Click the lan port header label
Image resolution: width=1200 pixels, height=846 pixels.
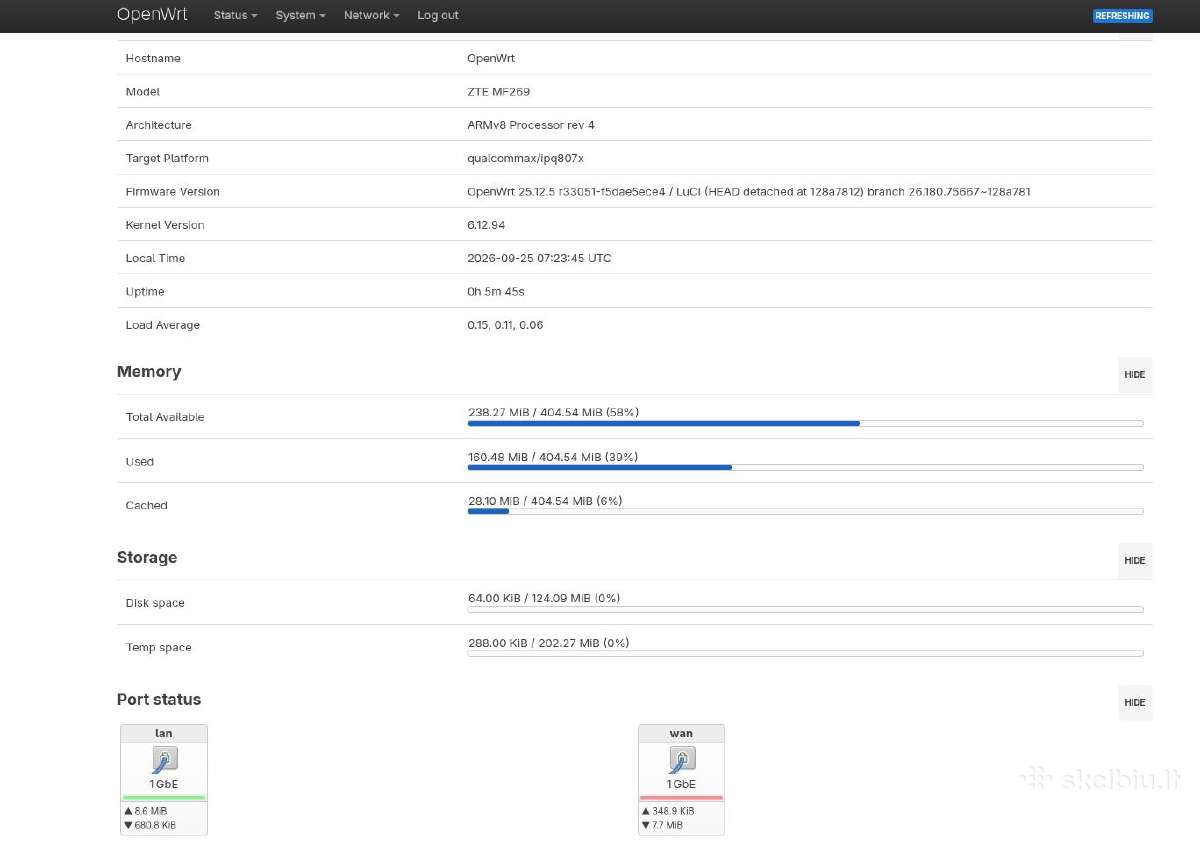coord(164,733)
